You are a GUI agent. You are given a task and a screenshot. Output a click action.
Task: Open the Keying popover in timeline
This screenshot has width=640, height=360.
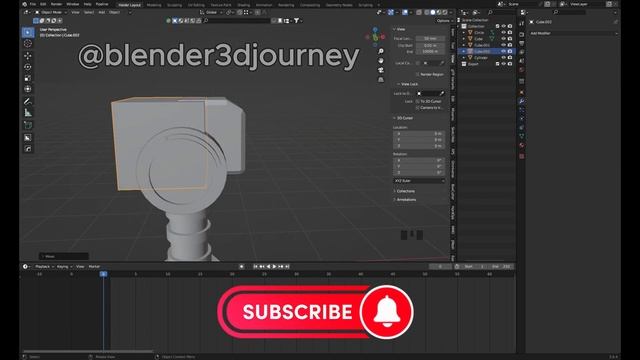coord(64,267)
